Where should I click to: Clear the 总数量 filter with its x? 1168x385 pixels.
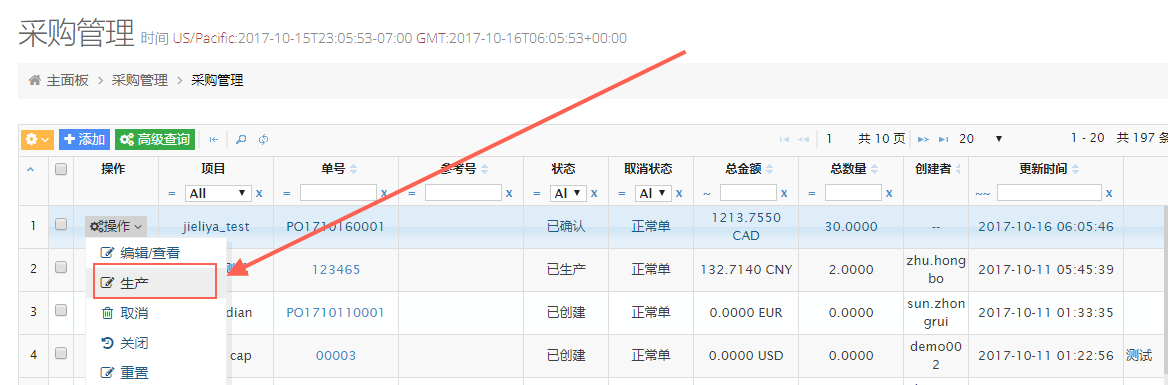(889, 193)
